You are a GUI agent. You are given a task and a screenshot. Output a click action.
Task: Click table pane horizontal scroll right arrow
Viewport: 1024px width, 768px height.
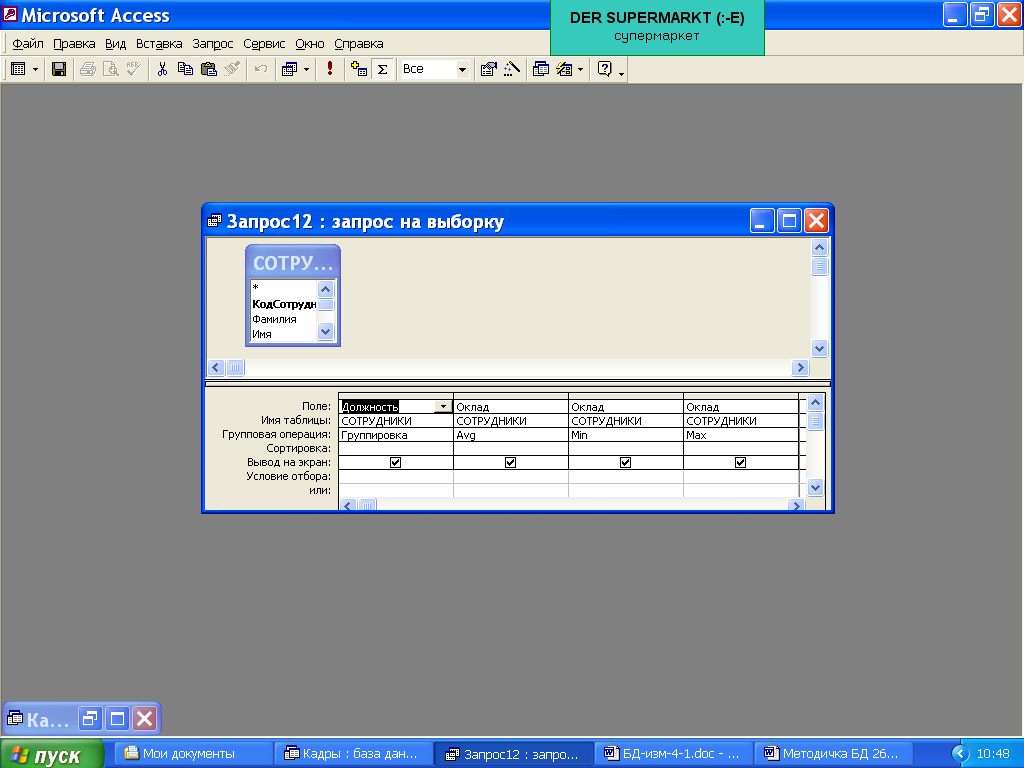(800, 368)
